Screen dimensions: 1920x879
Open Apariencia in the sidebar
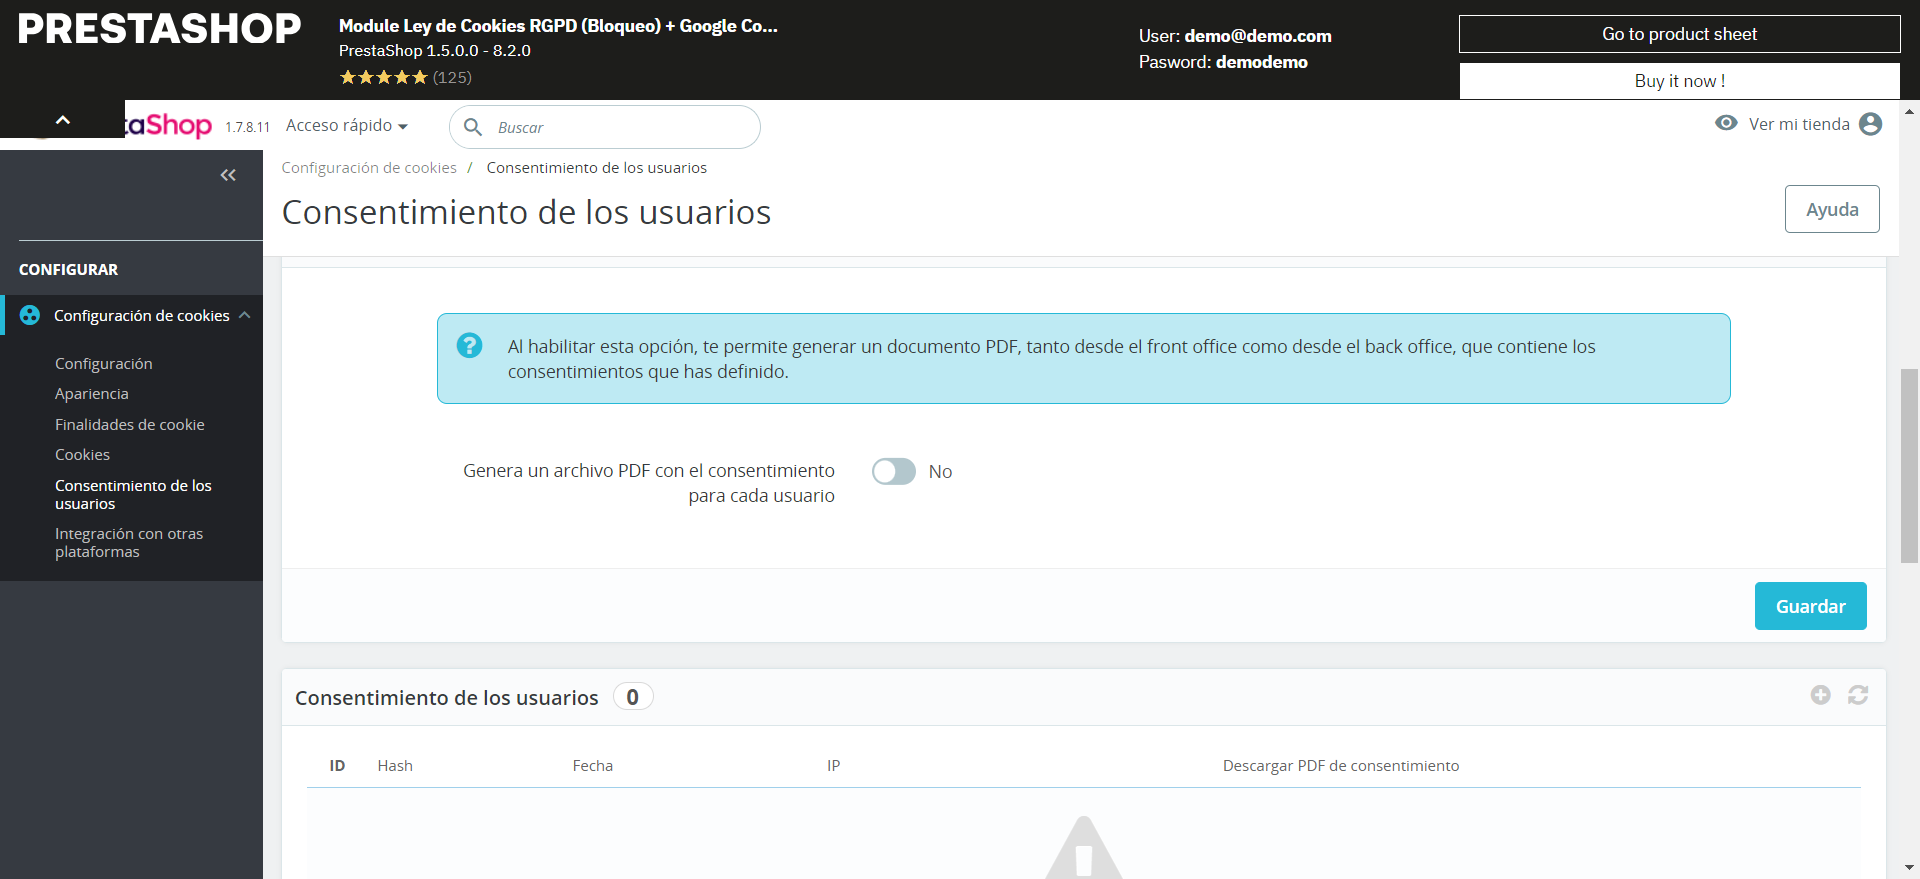pyautogui.click(x=92, y=393)
